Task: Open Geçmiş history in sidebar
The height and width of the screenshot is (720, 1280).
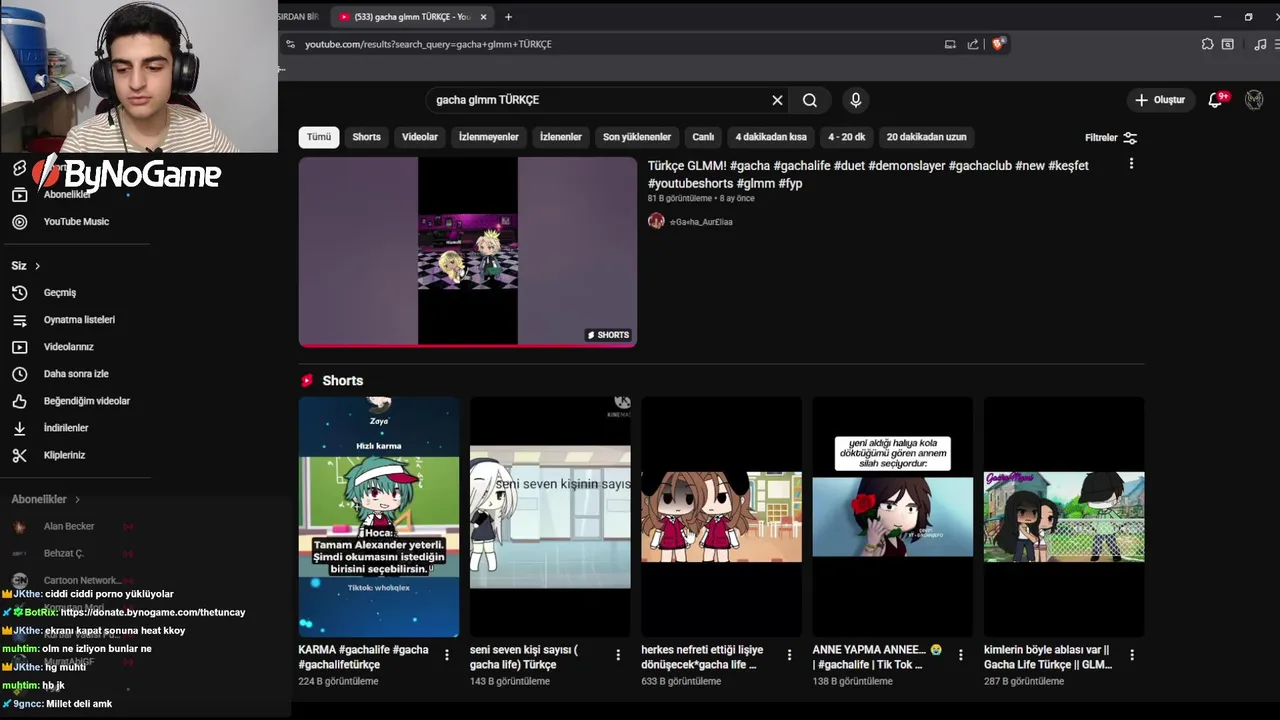Action: point(60,293)
